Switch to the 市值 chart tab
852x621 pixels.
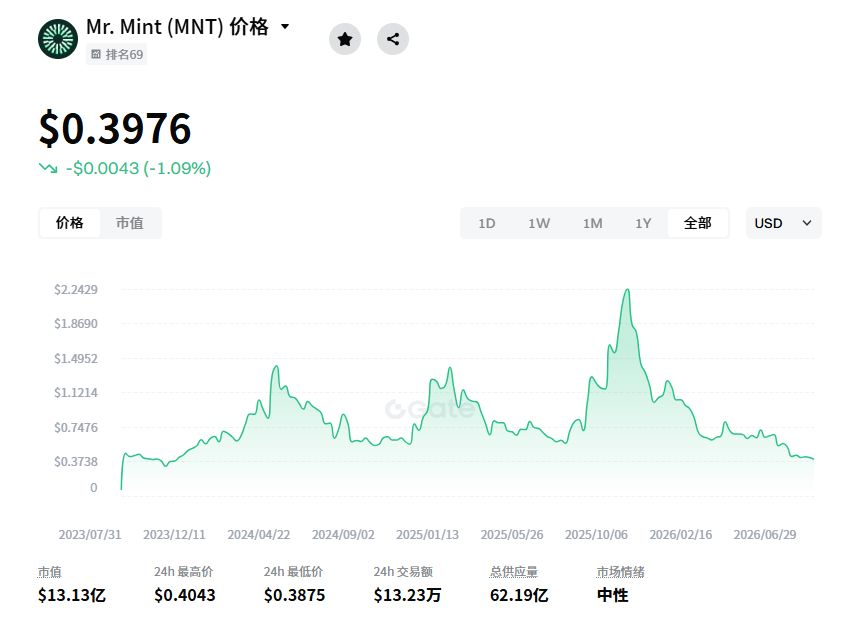pos(130,223)
